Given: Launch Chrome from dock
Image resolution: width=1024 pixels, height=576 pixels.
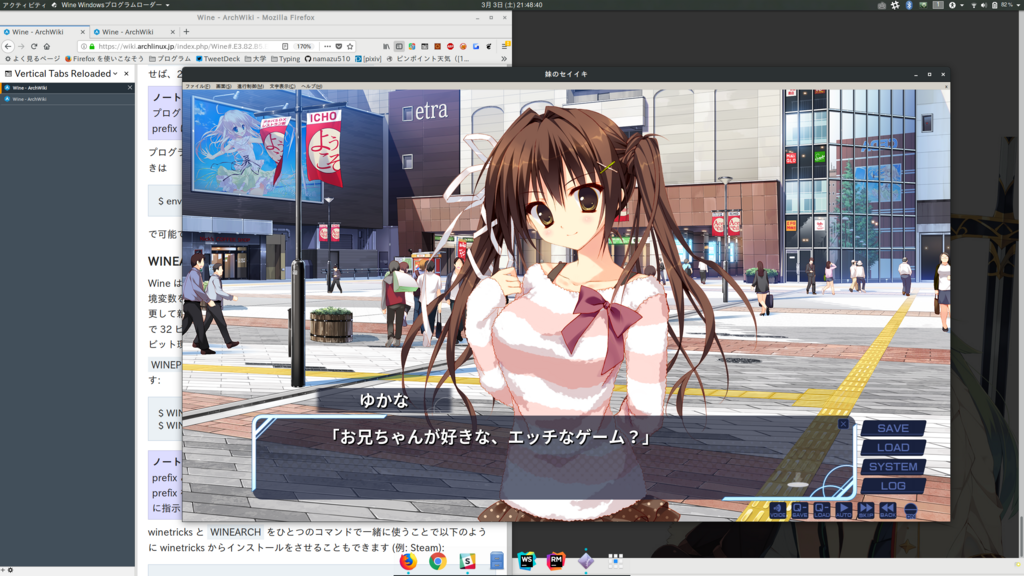Looking at the screenshot, I should point(438,561).
